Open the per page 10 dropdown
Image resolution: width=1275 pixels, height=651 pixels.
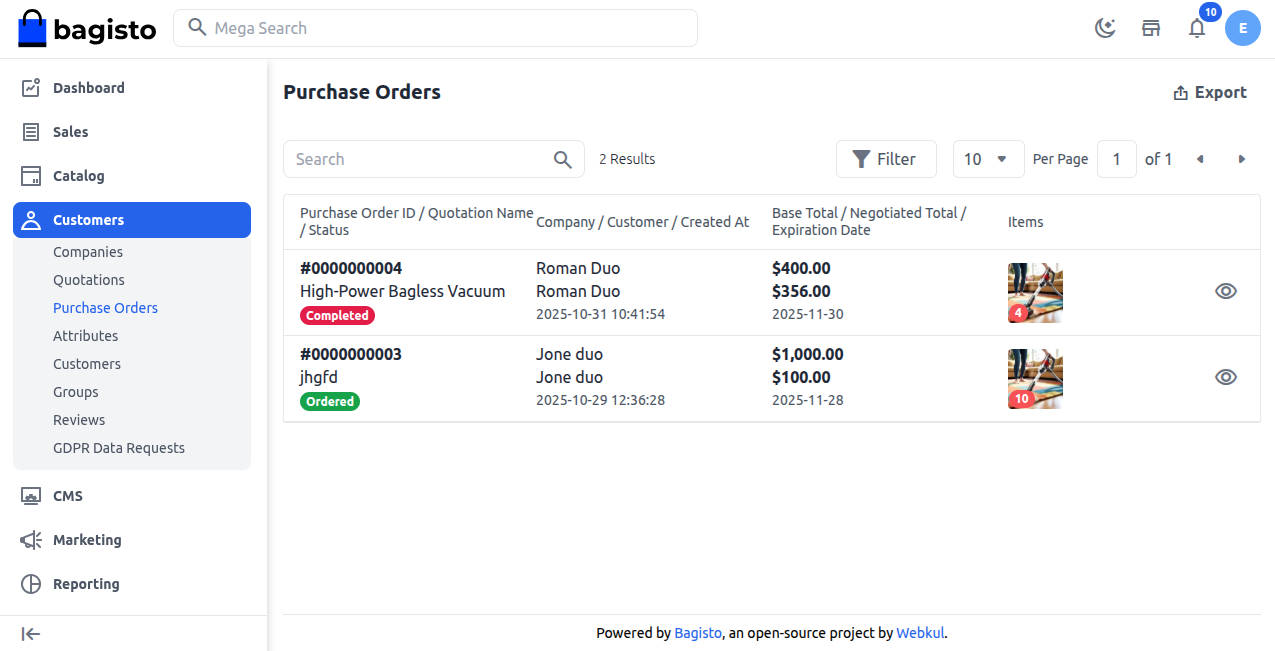(x=988, y=159)
